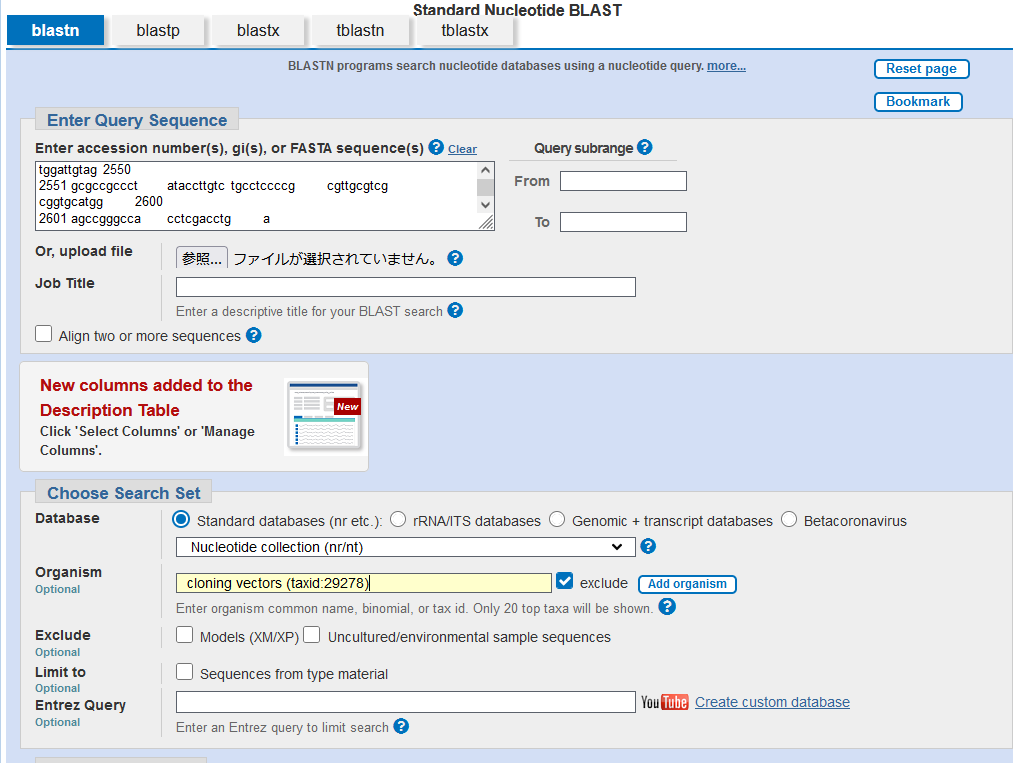This screenshot has height=763, width=1013.
Task: Select Betacoronavirus database radio button
Action: coord(789,519)
